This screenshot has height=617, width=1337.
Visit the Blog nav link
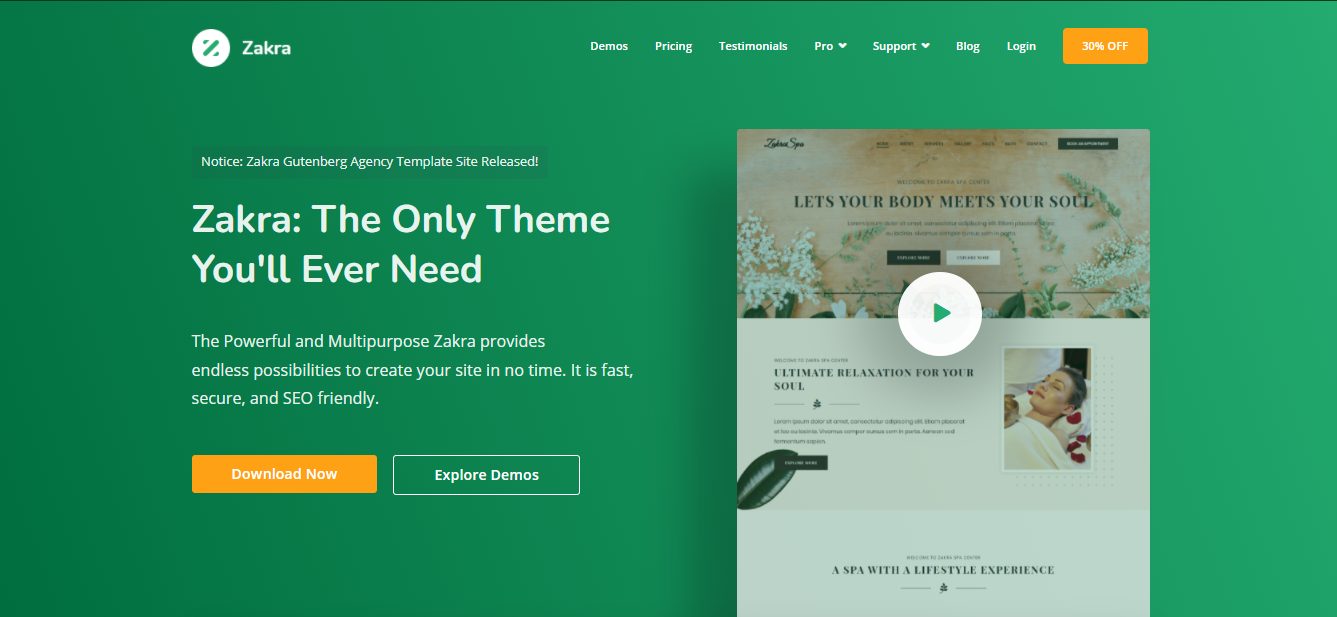click(968, 46)
